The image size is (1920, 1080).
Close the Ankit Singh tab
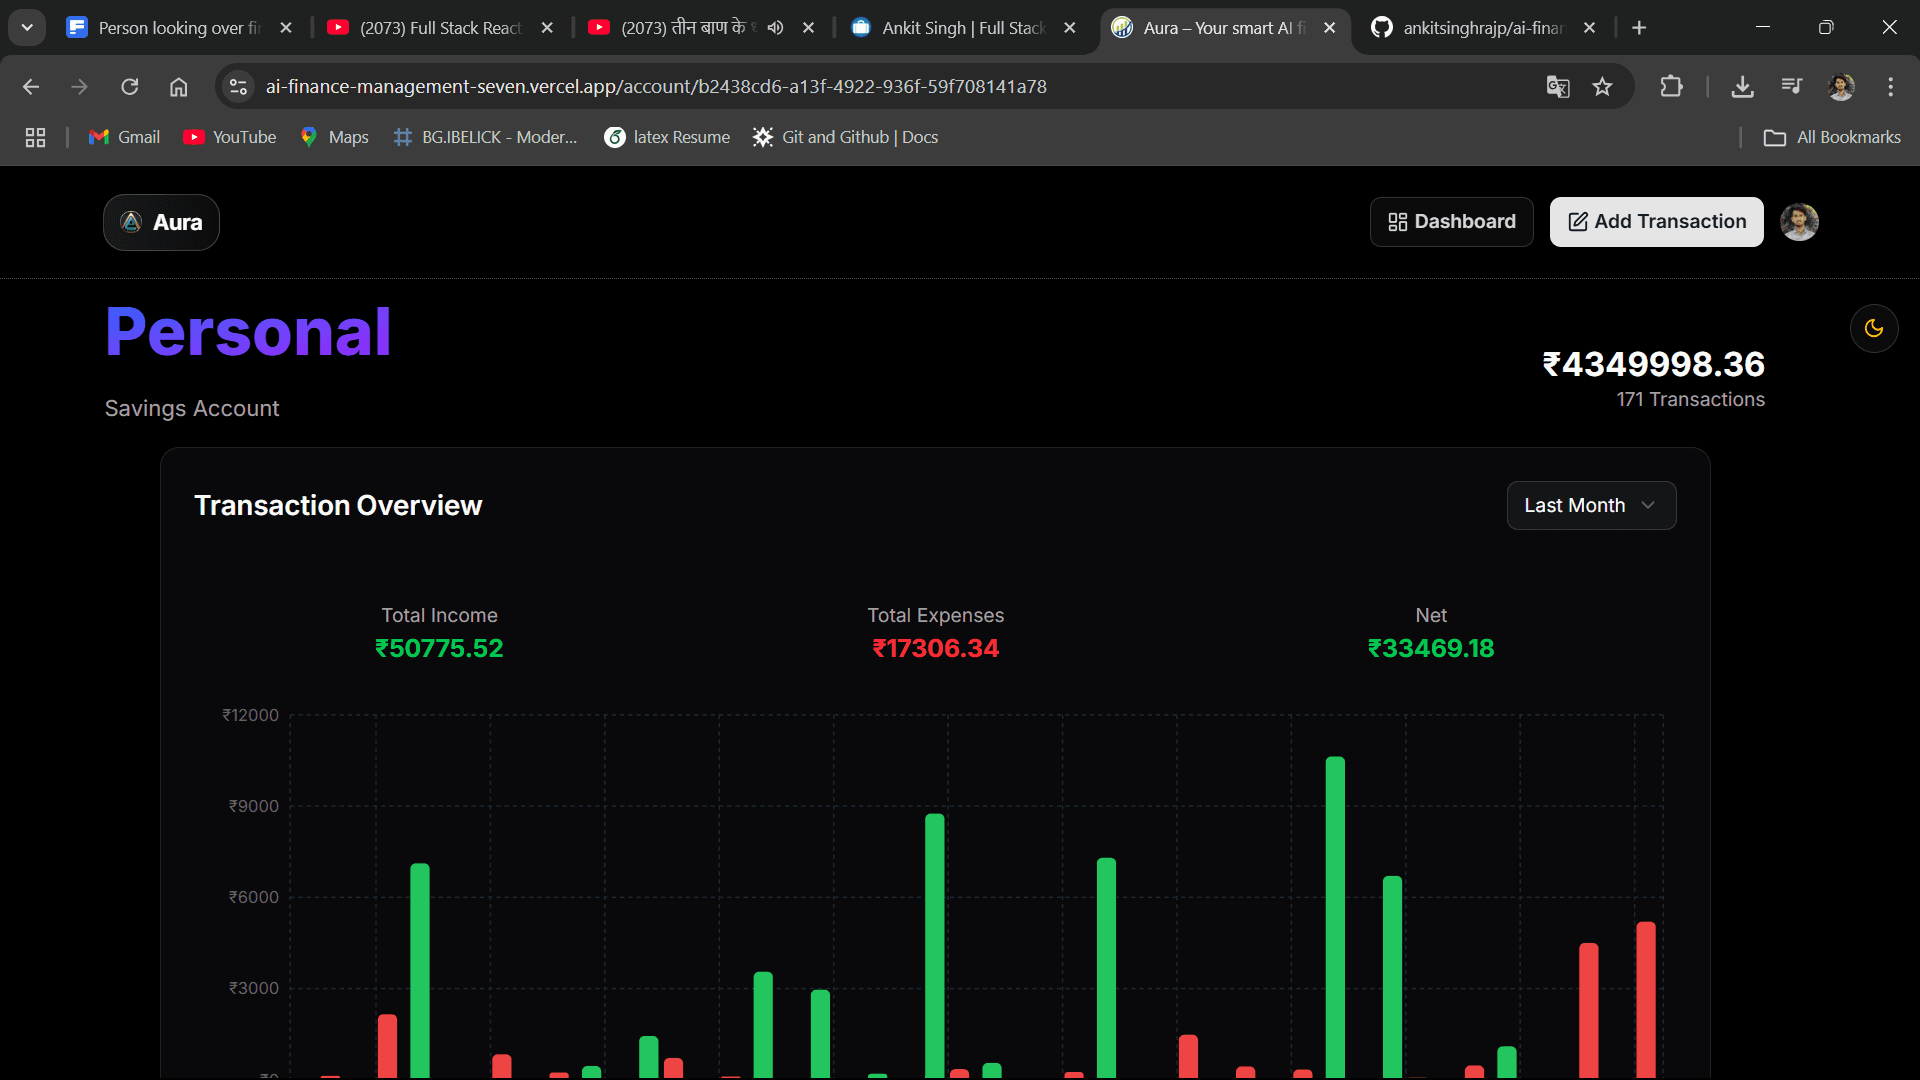tap(1069, 28)
